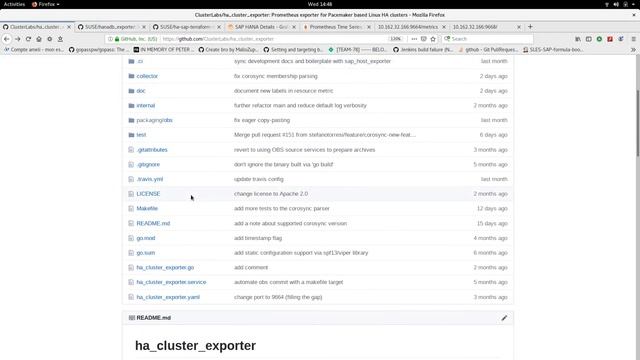Open the collector folder
The image size is (640, 360).
tap(147, 76)
